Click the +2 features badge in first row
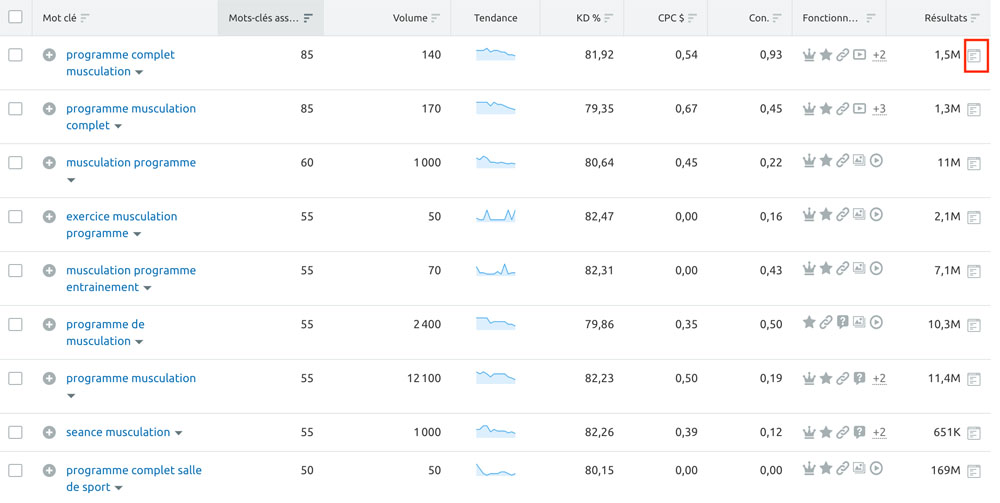 [879, 55]
